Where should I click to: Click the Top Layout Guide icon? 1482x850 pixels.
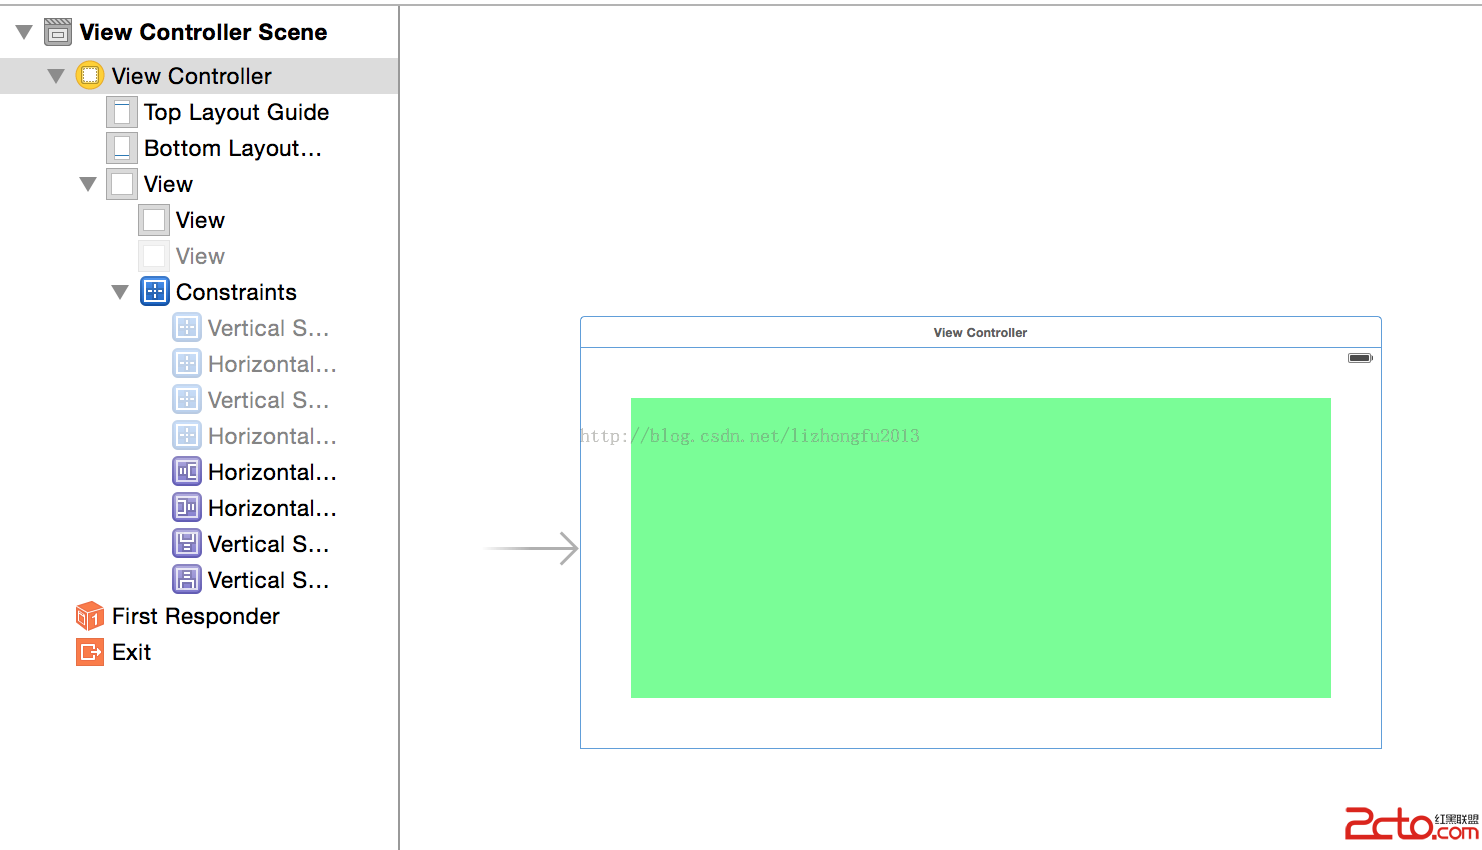pyautogui.click(x=122, y=112)
